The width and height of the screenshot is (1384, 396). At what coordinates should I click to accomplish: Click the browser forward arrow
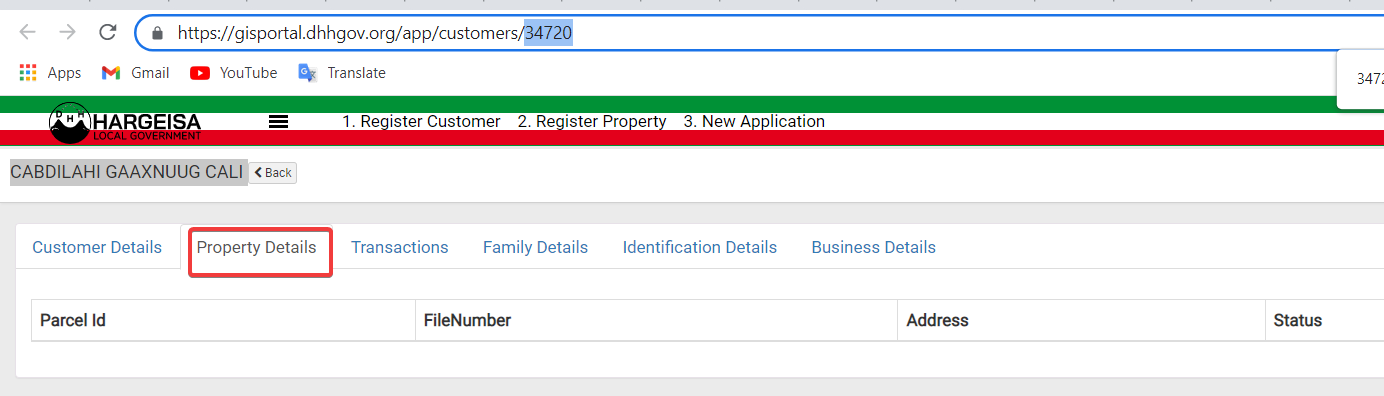(67, 32)
